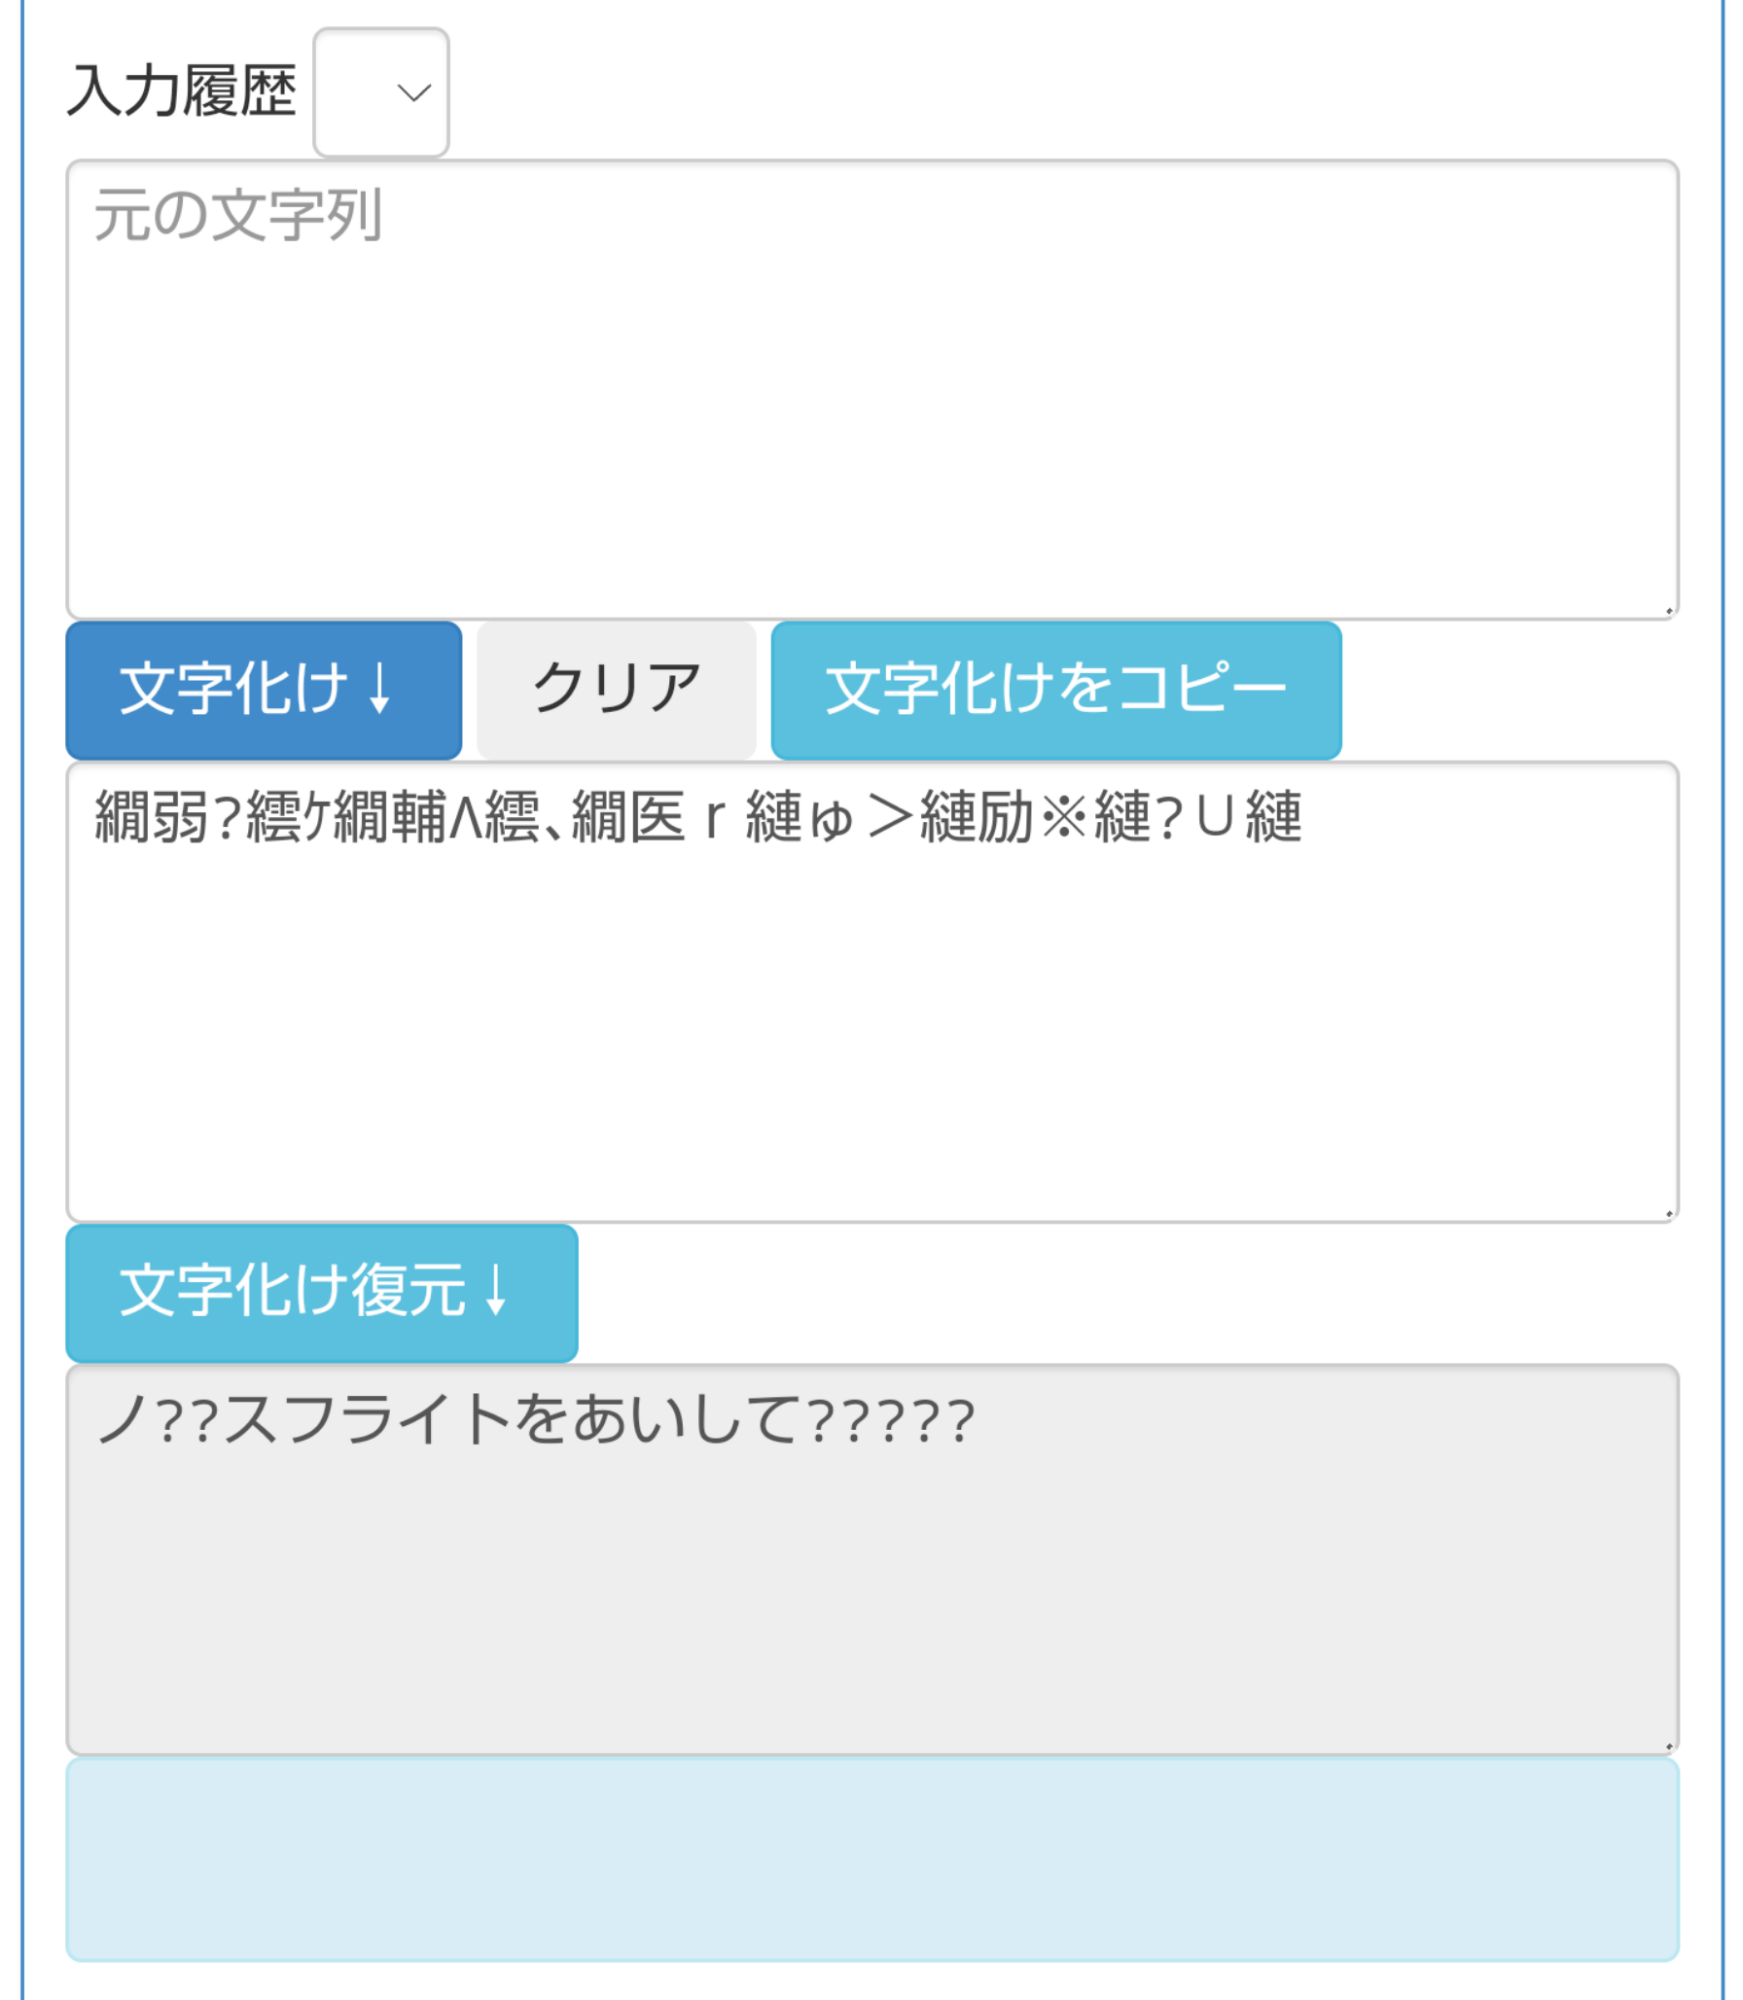Grab resize handle of restored output area
This screenshot has height=2000, width=1743.
[1668, 1746]
